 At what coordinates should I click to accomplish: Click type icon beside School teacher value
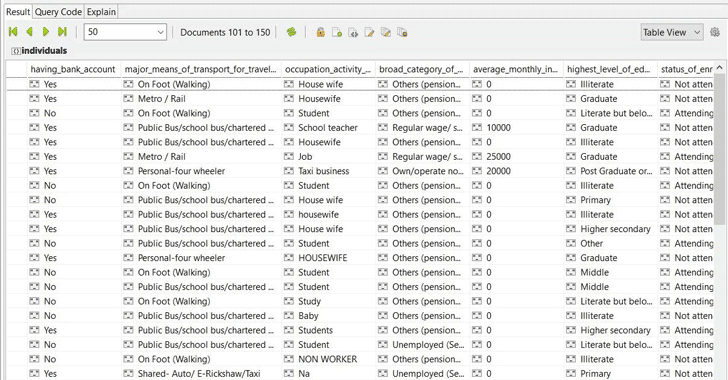click(289, 127)
